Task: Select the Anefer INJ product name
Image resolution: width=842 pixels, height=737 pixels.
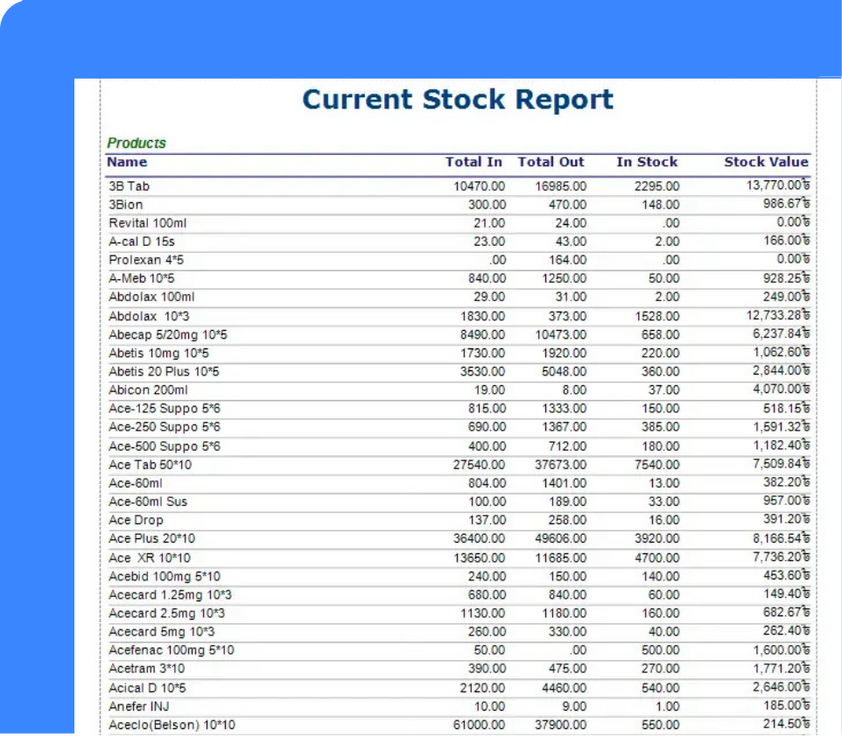Action: tap(139, 706)
